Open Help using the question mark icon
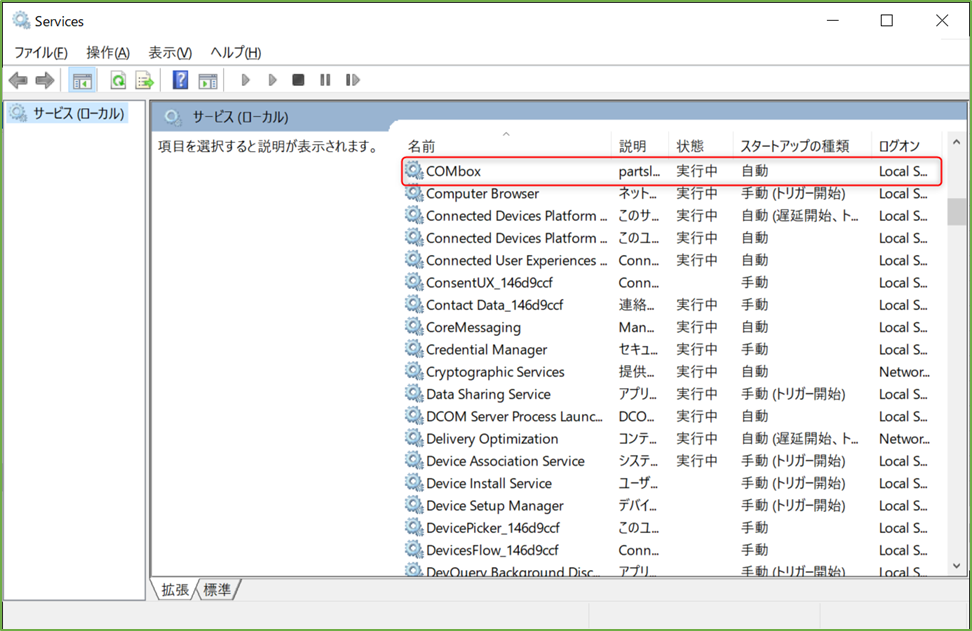 click(179, 80)
